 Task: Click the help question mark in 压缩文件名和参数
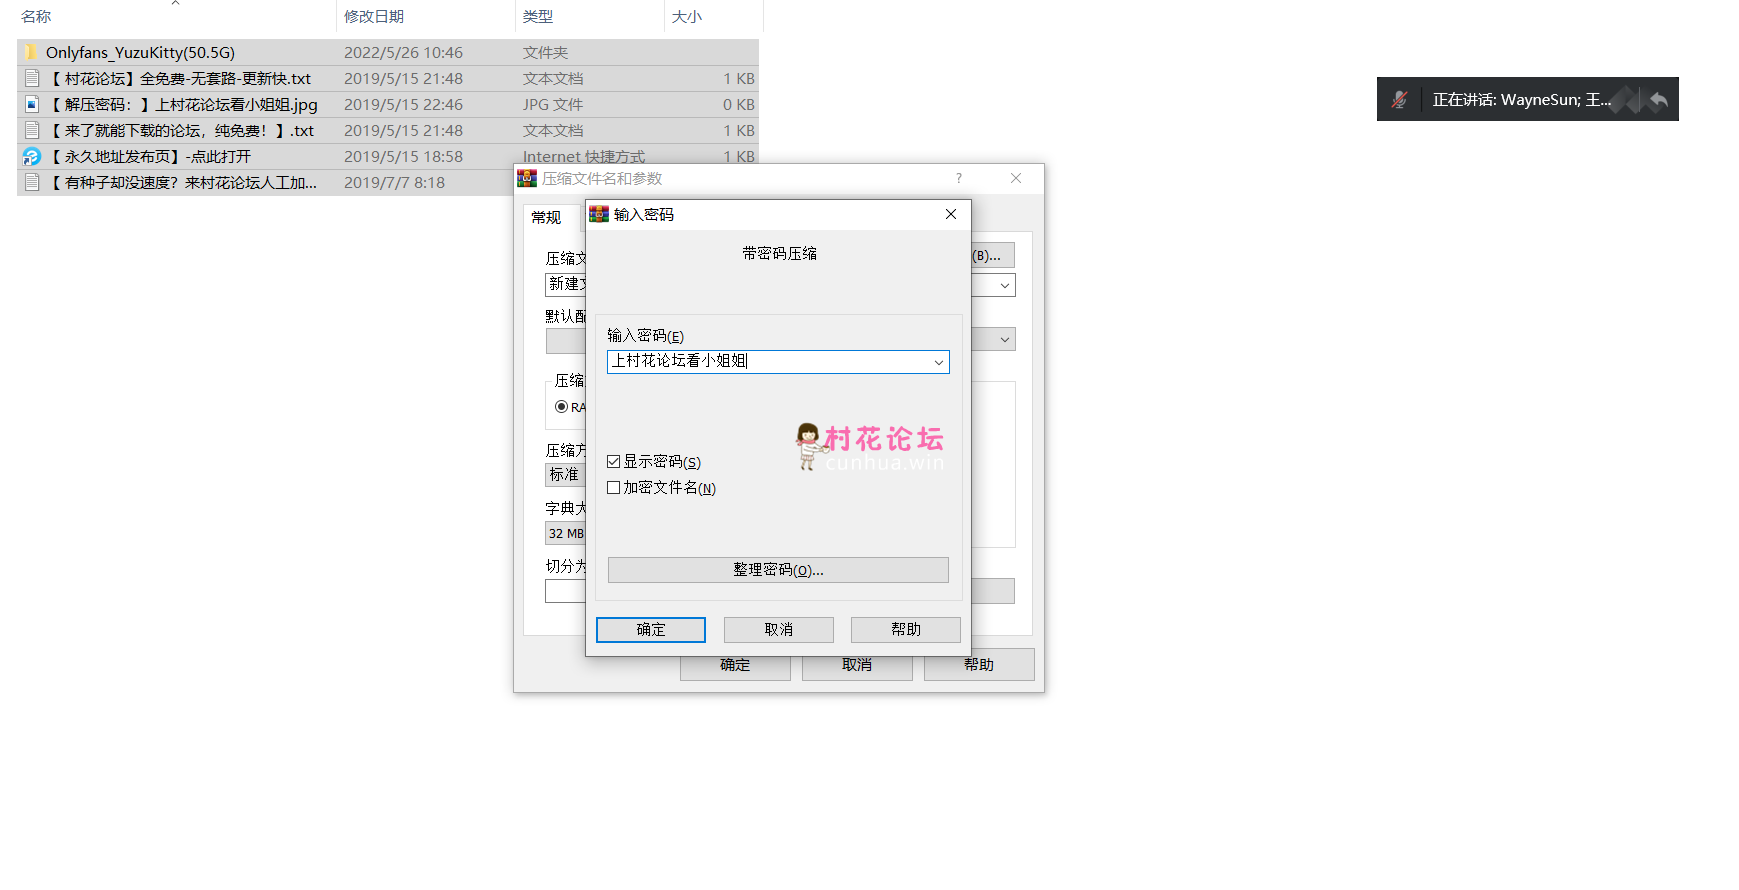959,178
